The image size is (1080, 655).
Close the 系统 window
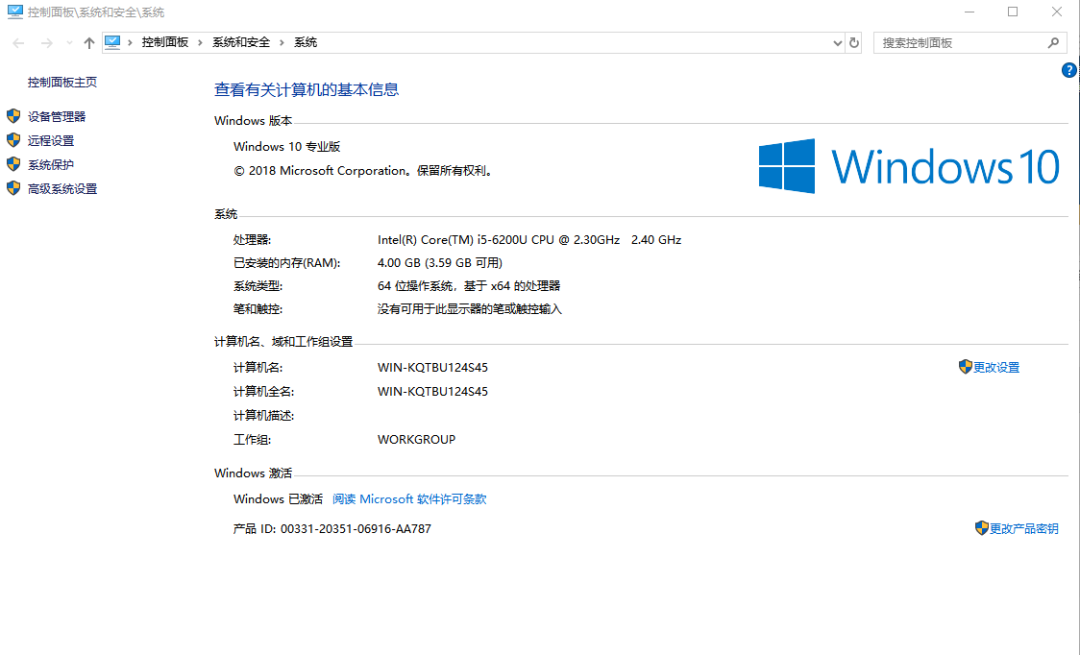1057,12
